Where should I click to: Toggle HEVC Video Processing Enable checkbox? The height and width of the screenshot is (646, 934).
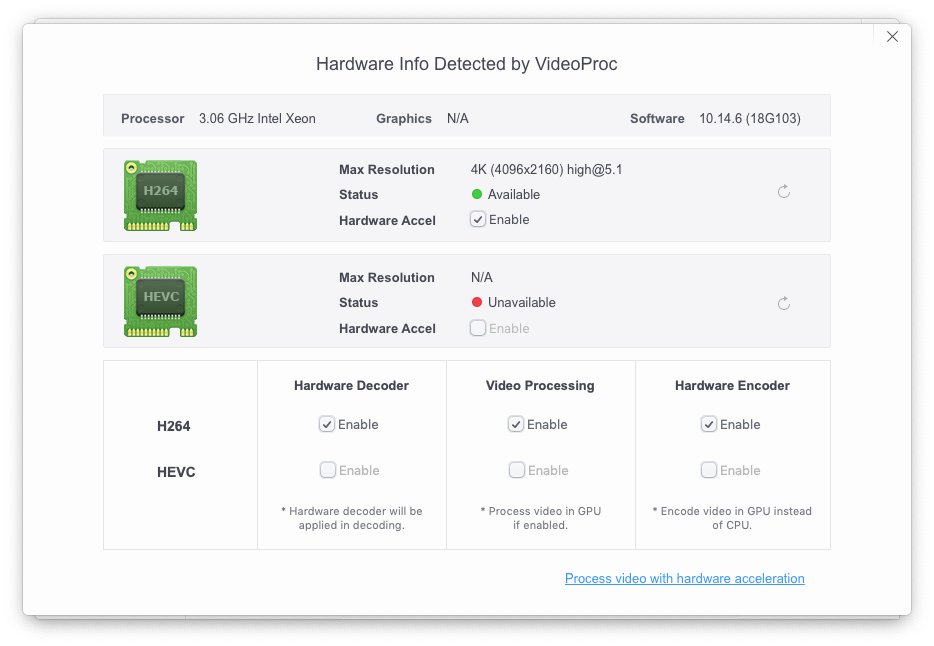[516, 470]
